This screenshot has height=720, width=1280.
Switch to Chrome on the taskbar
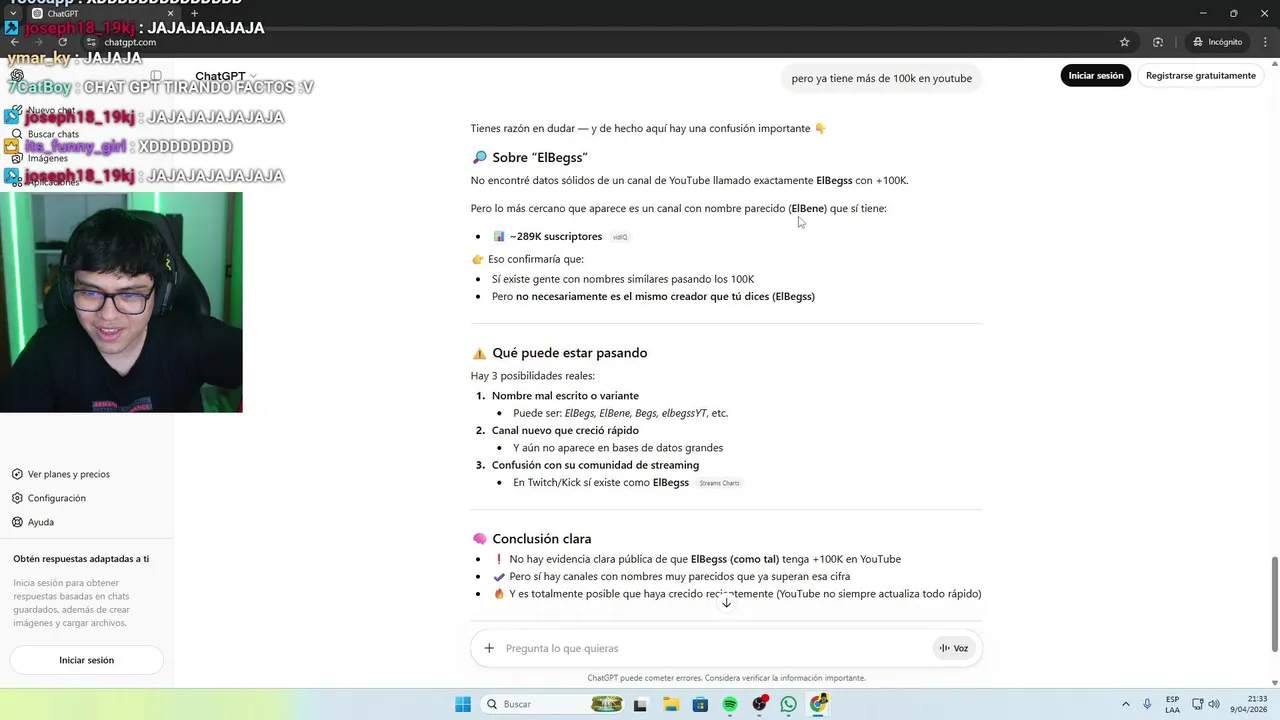click(819, 704)
